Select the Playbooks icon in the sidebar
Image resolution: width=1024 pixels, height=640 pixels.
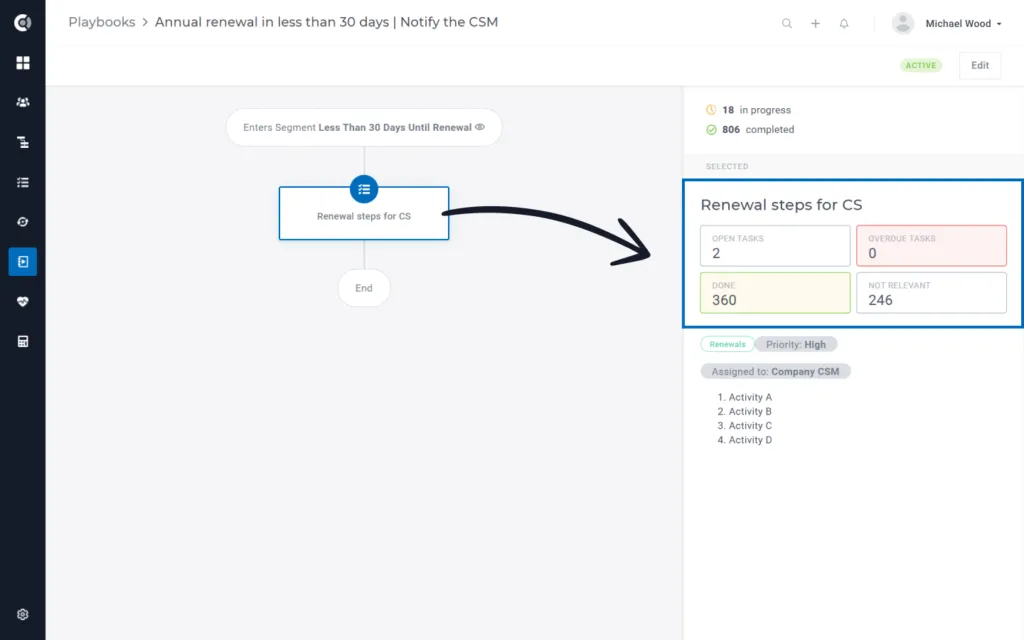coord(23,262)
